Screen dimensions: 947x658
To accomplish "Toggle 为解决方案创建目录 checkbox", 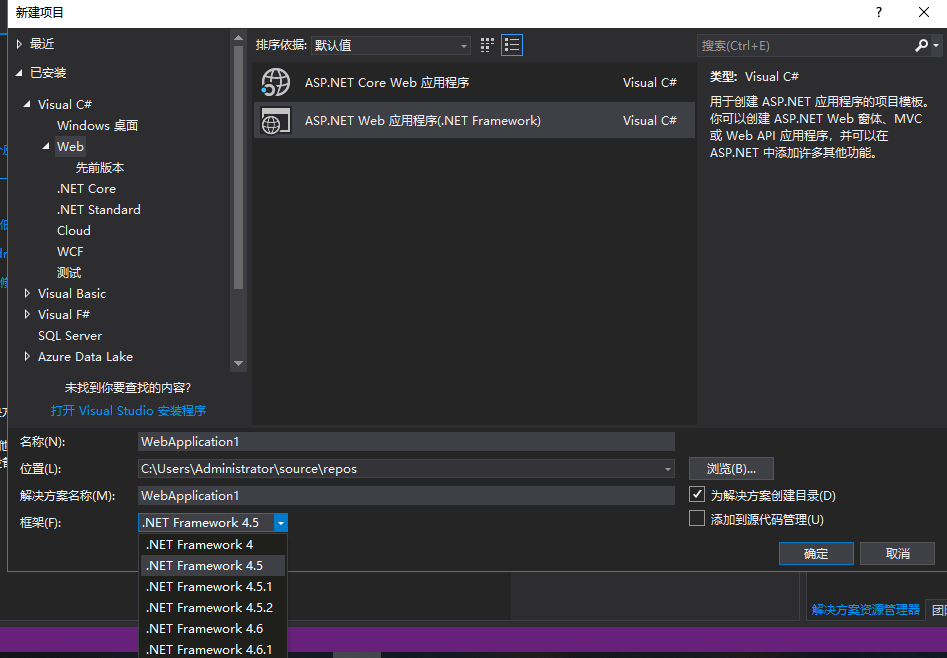I will [697, 494].
